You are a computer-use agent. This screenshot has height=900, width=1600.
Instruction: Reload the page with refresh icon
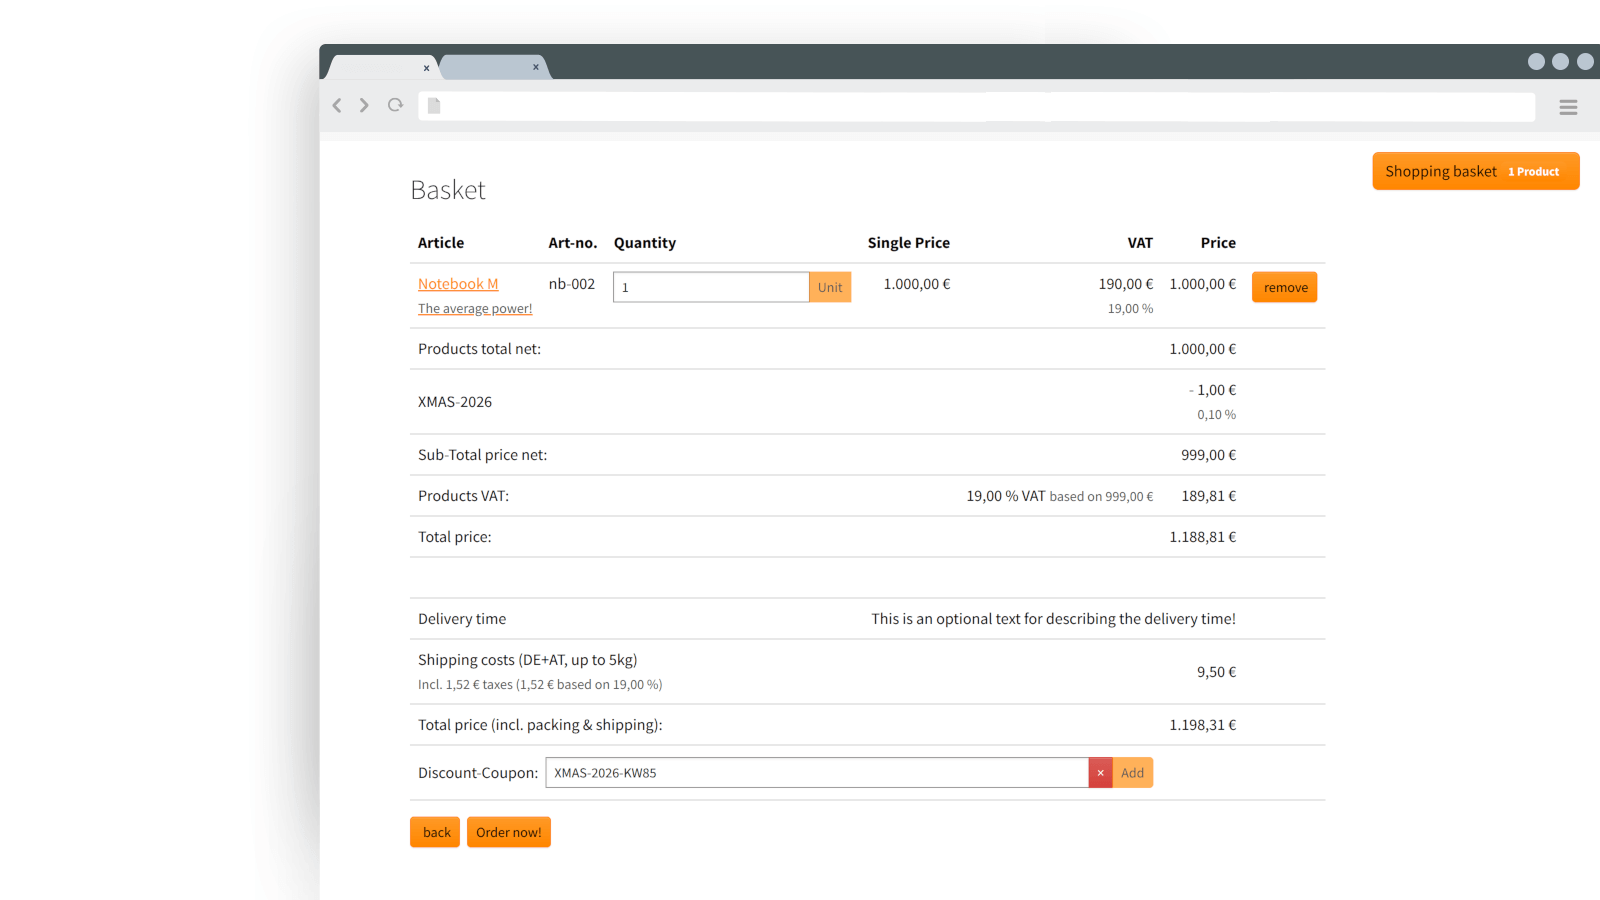pos(396,105)
